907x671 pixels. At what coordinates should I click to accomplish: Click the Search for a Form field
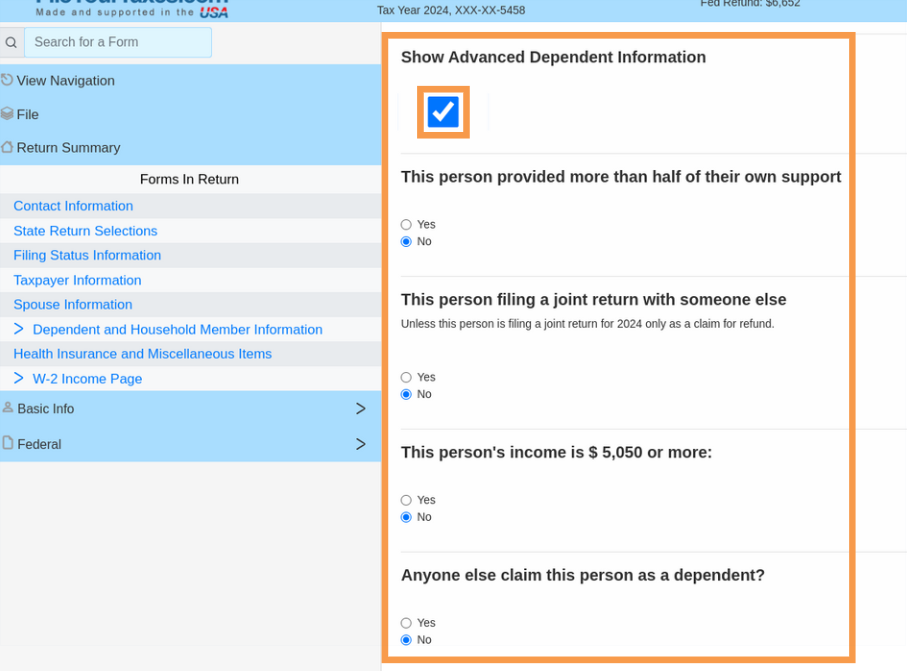[118, 42]
